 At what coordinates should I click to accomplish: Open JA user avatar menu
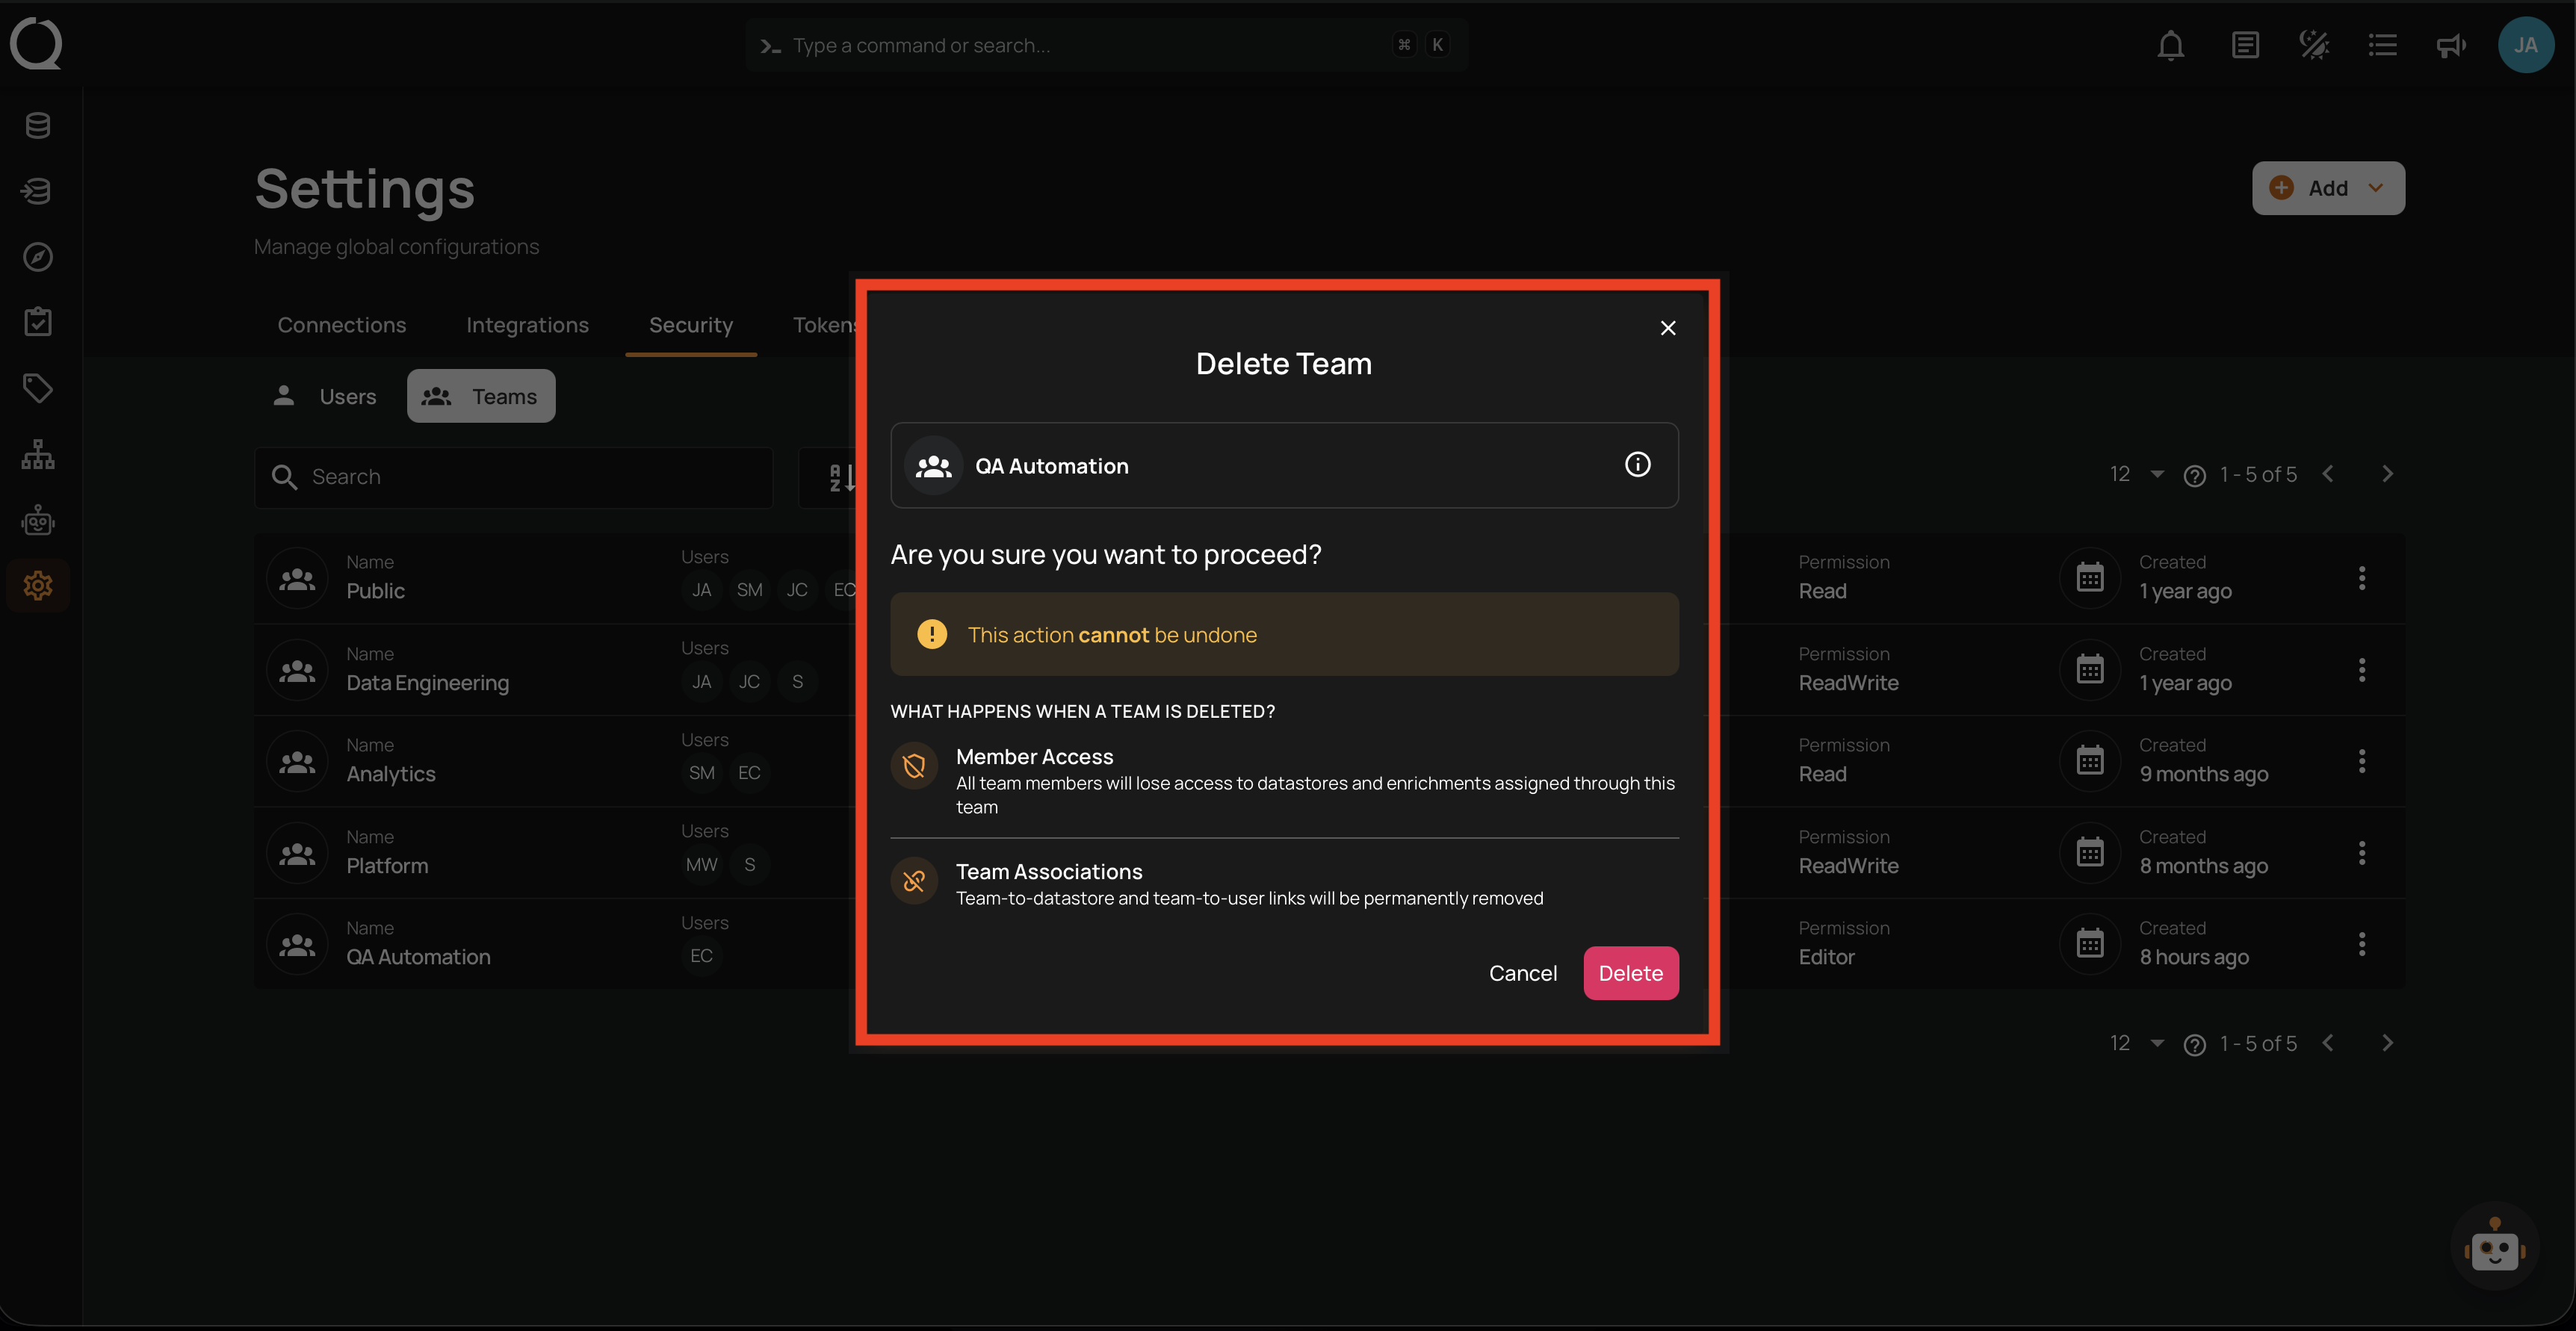2526,45
